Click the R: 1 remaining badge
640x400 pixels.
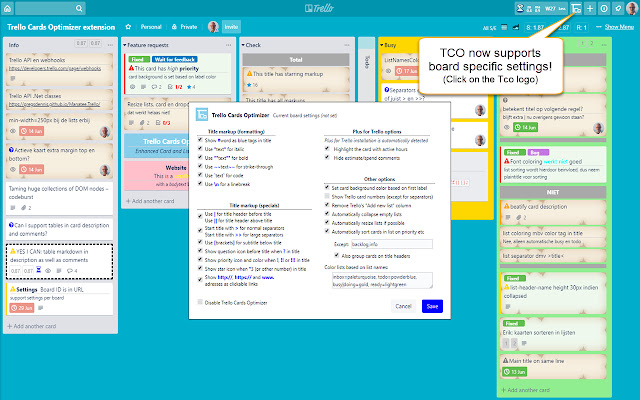582,27
